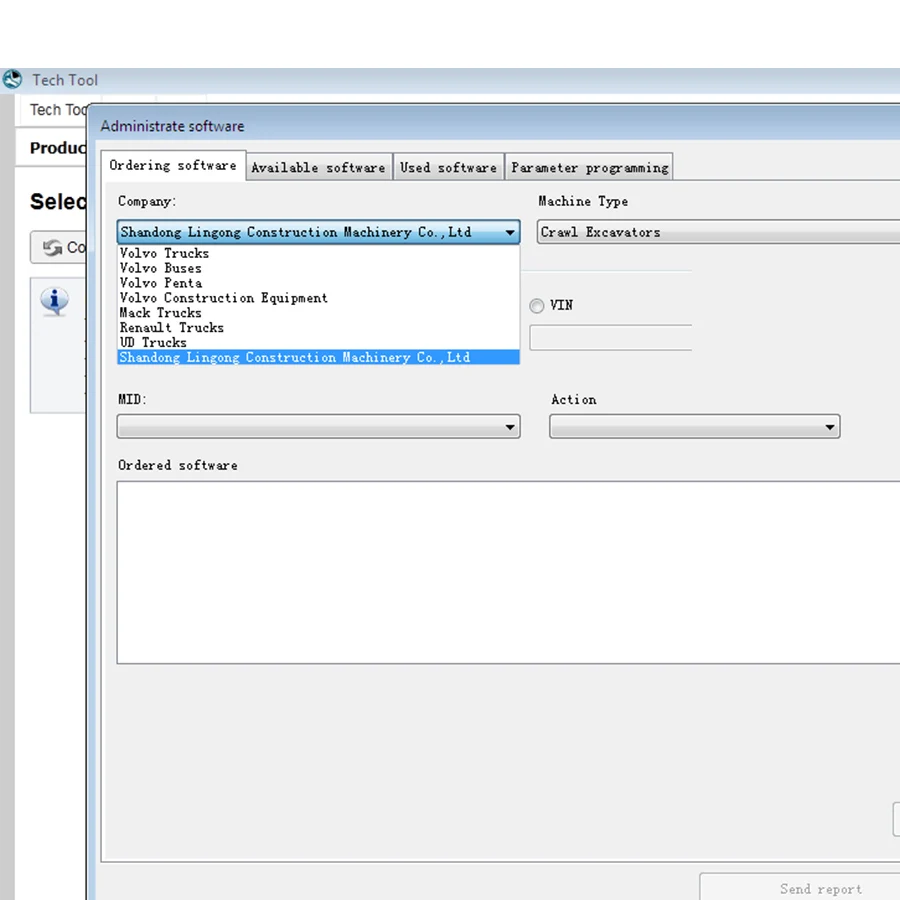Click inside the VIN input field
This screenshot has height=900, width=900.
[610, 337]
